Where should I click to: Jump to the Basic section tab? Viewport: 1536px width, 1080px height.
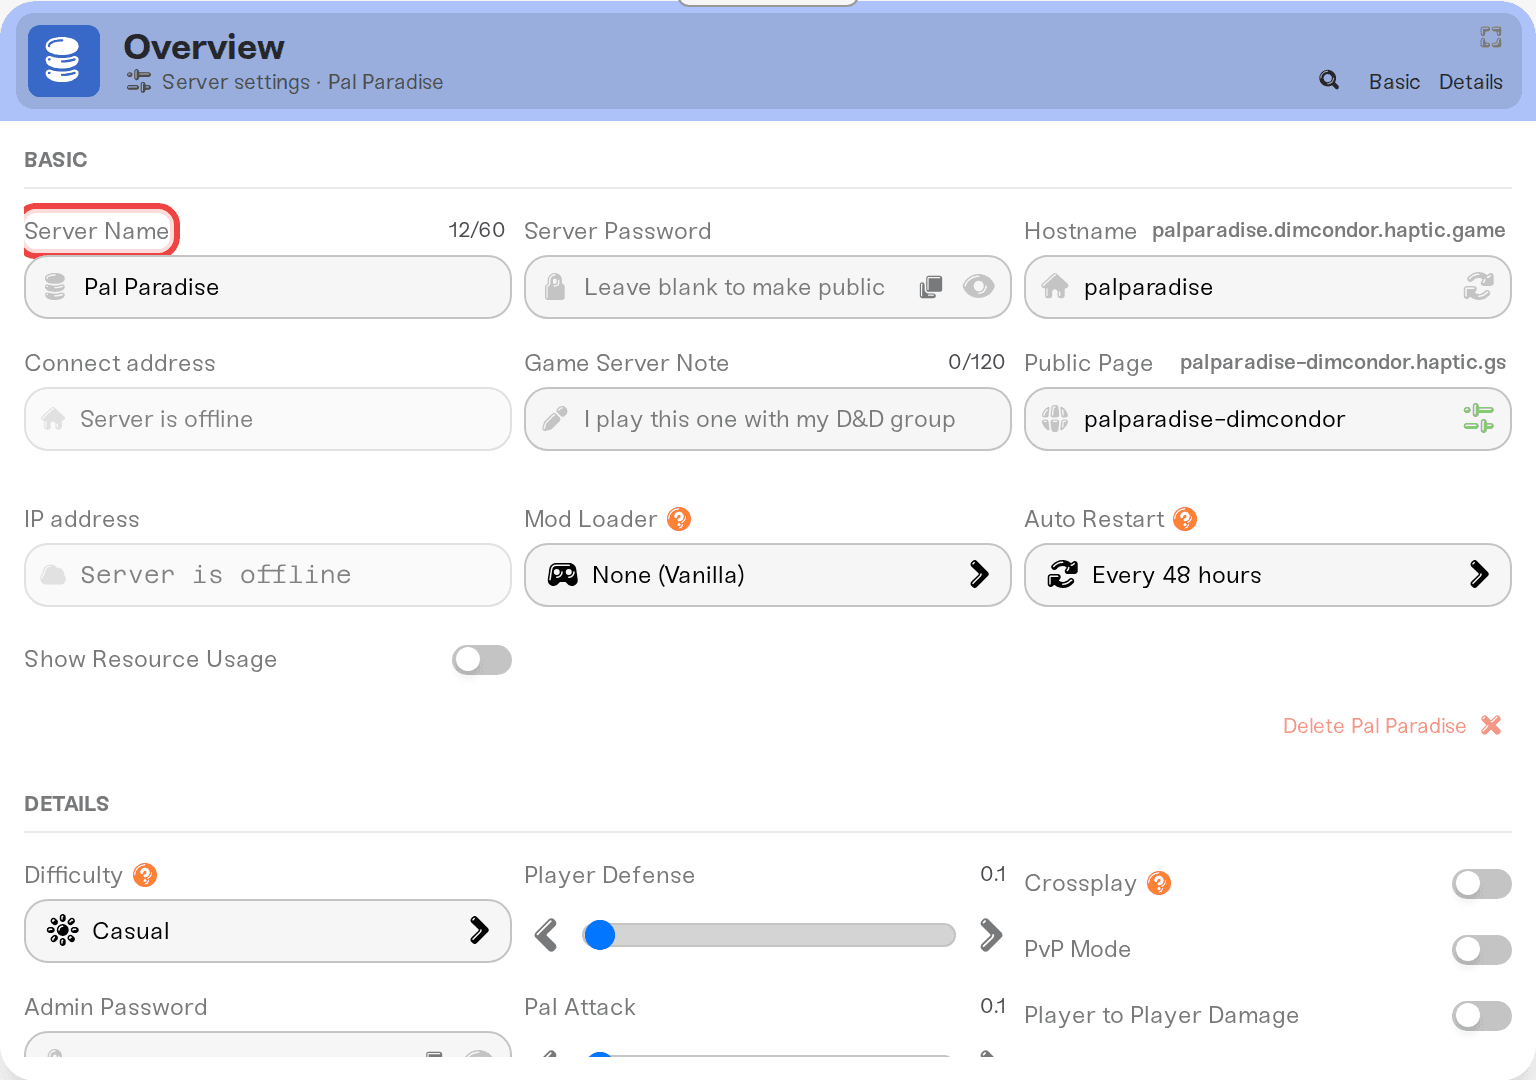coord(1394,82)
